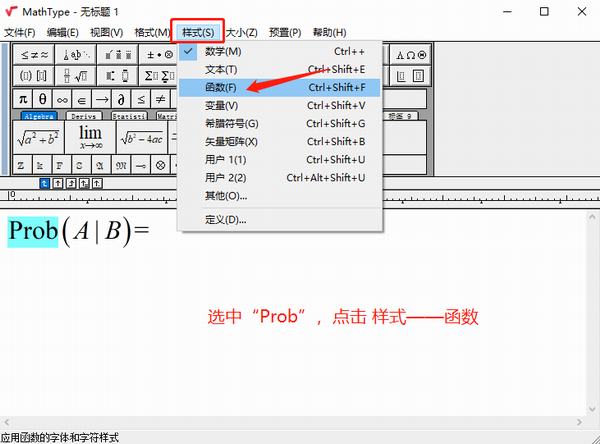Image resolution: width=600 pixels, height=444 pixels.
Task: Choose the checked 数学(M) style
Action: tap(280, 51)
